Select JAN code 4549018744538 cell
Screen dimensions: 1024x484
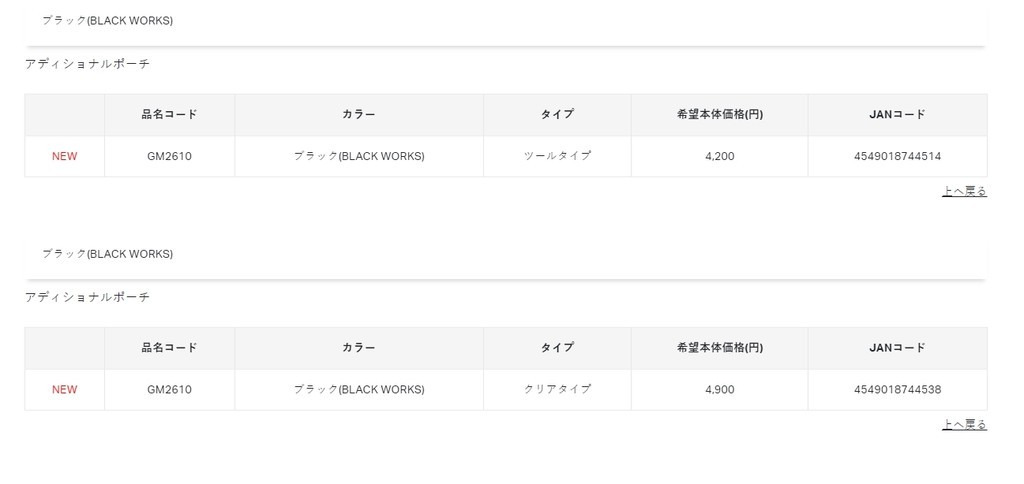[898, 389]
